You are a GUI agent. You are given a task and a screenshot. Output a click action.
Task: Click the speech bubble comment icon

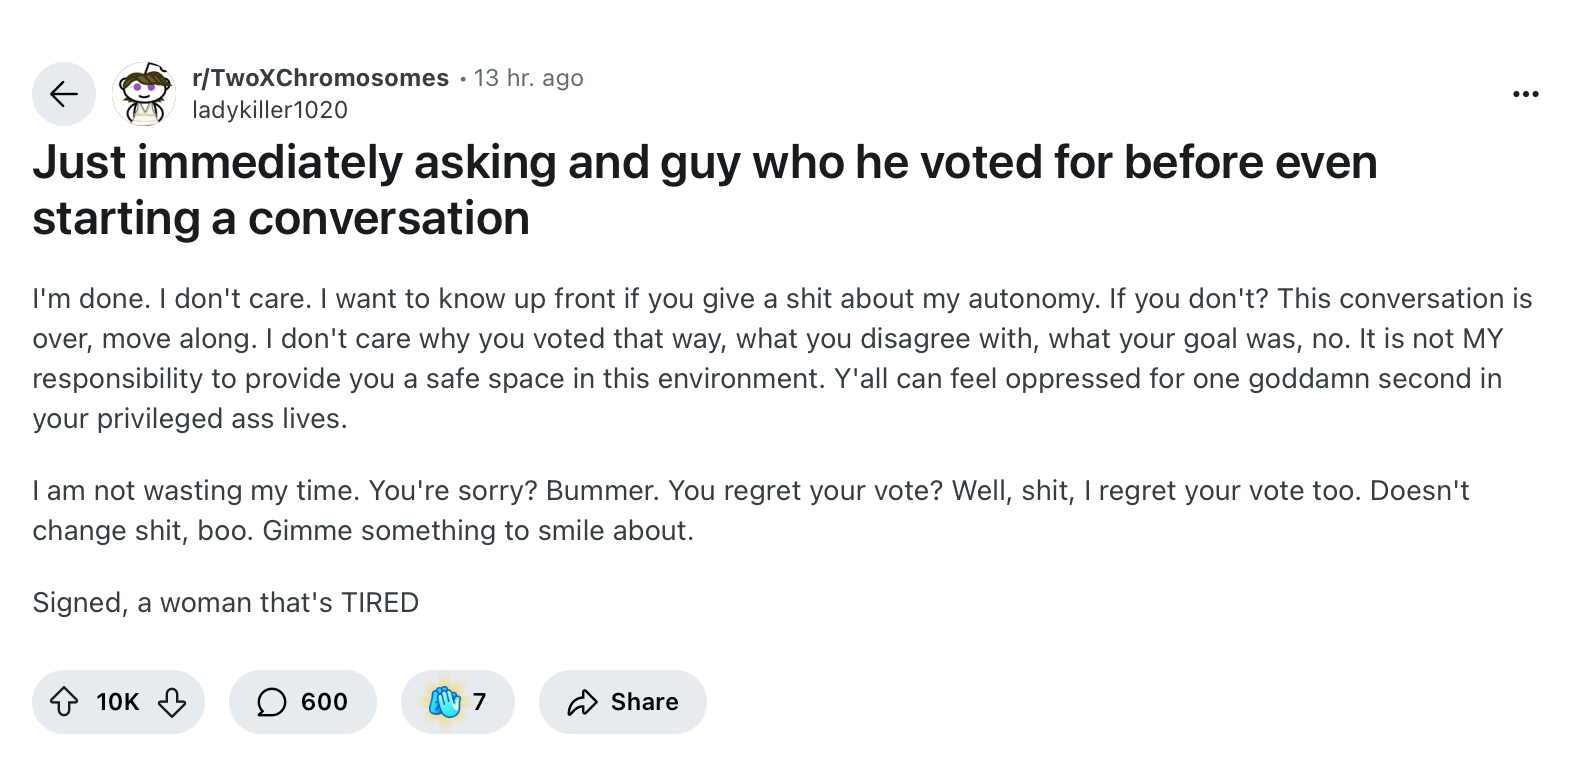(x=271, y=702)
